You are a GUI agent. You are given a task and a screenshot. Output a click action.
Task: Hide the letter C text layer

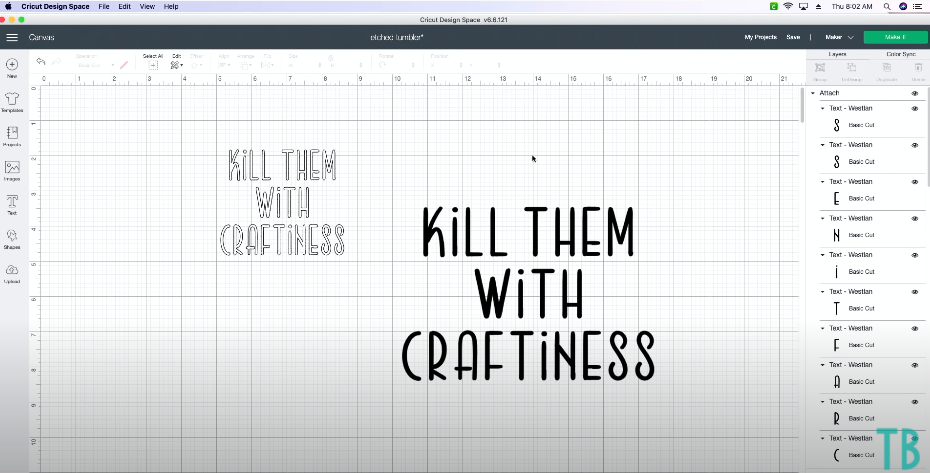point(915,439)
